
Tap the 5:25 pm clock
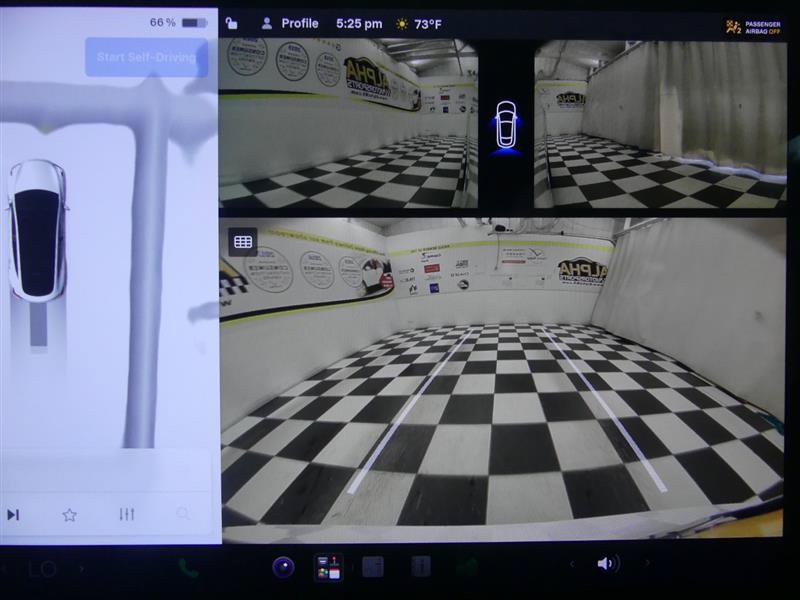[359, 24]
